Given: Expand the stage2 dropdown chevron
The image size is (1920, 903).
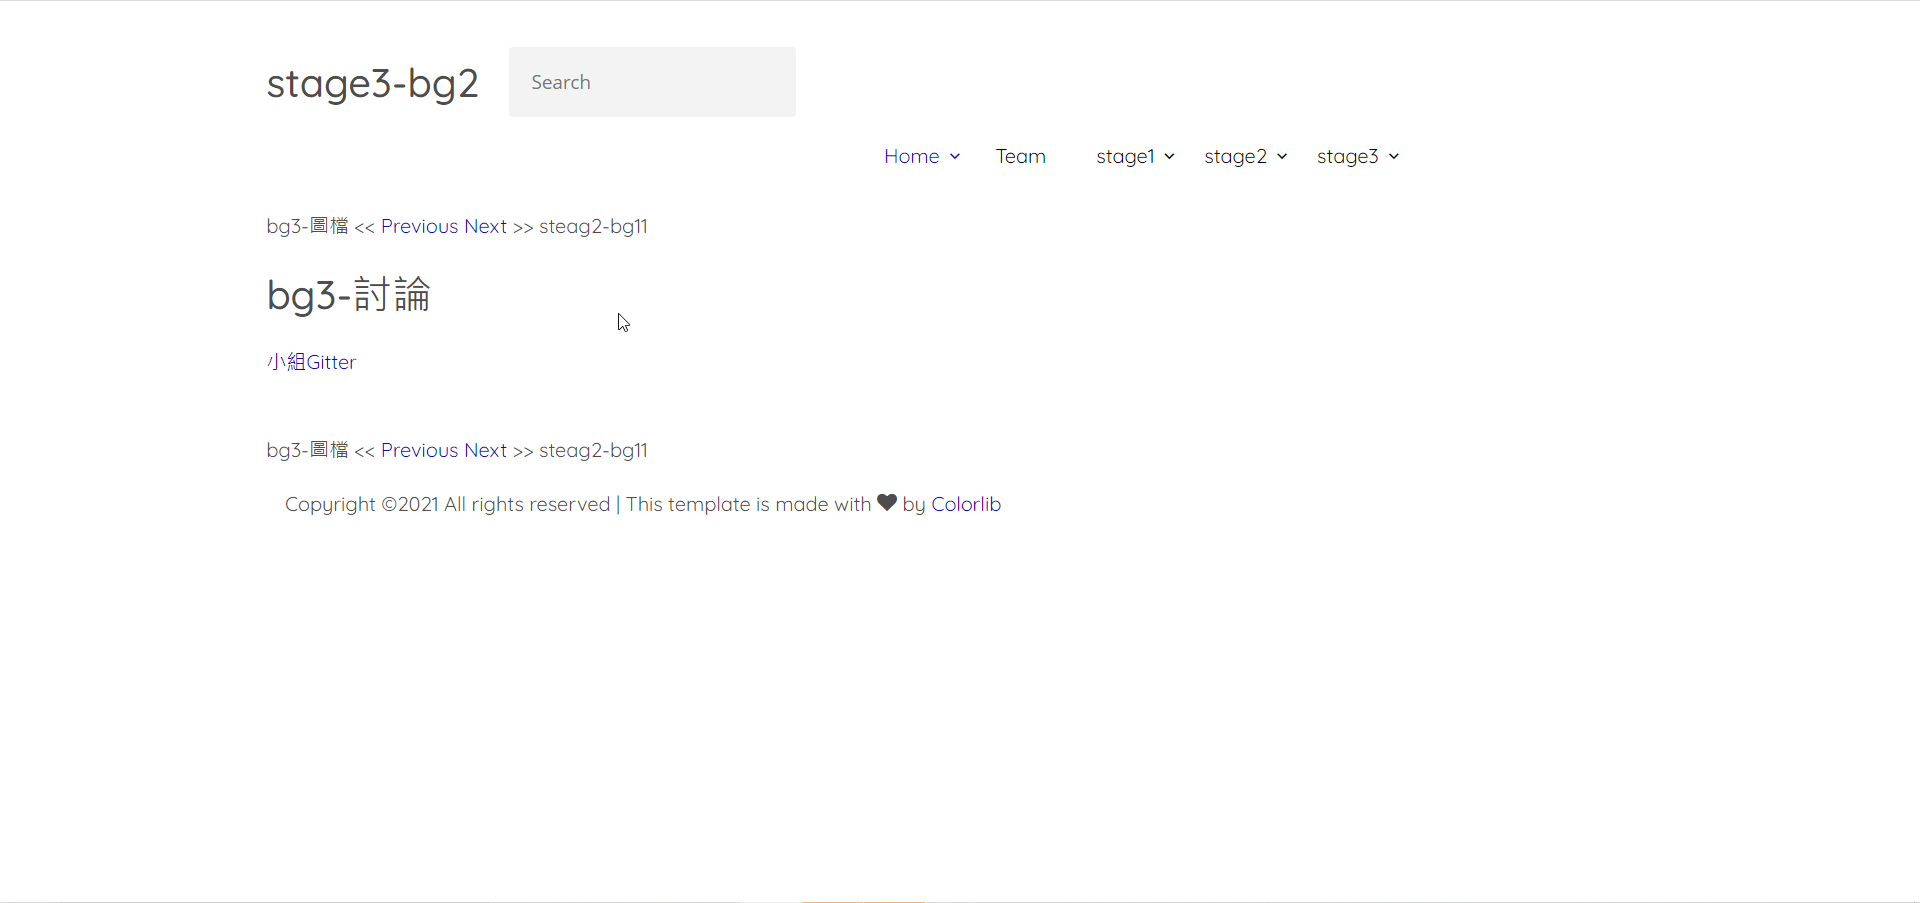Looking at the screenshot, I should pyautogui.click(x=1282, y=157).
